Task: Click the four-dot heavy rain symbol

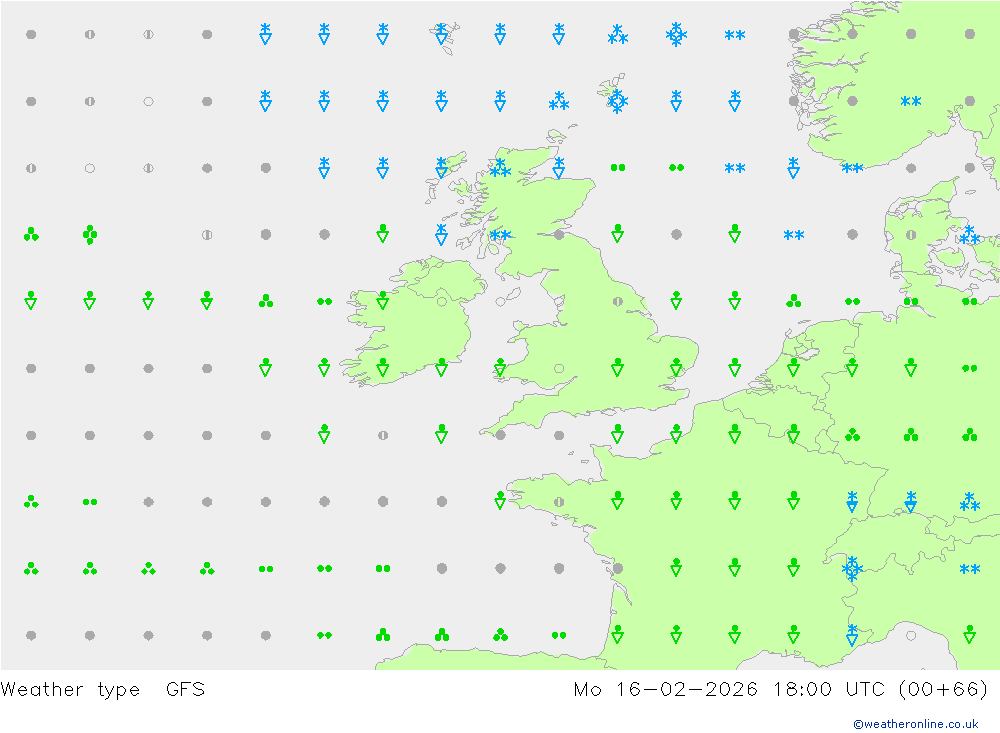Action: pos(90,235)
